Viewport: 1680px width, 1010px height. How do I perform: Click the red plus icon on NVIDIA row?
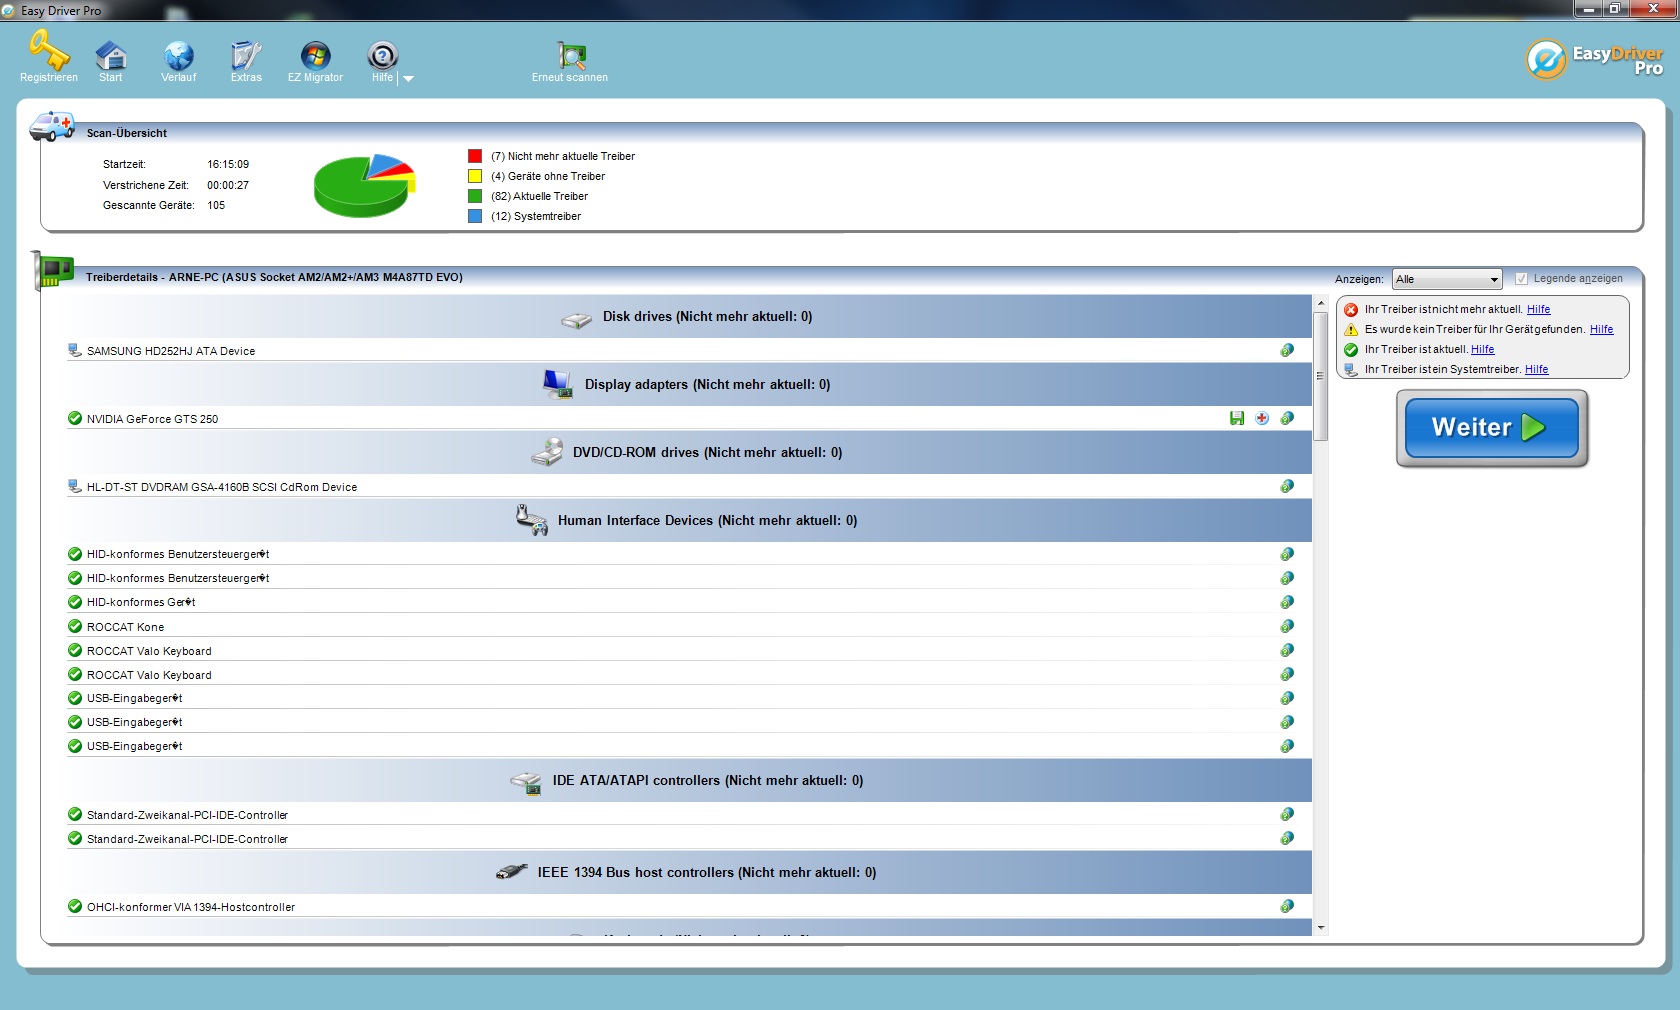click(1262, 418)
